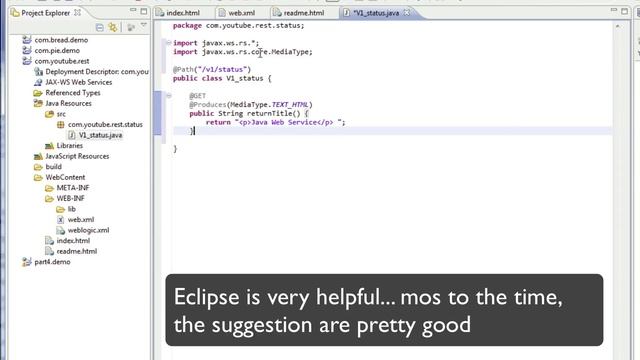Select the com.youtube.rest.status package
Image resolution: width=640 pixels, height=360 pixels.
pyautogui.click(x=105, y=124)
